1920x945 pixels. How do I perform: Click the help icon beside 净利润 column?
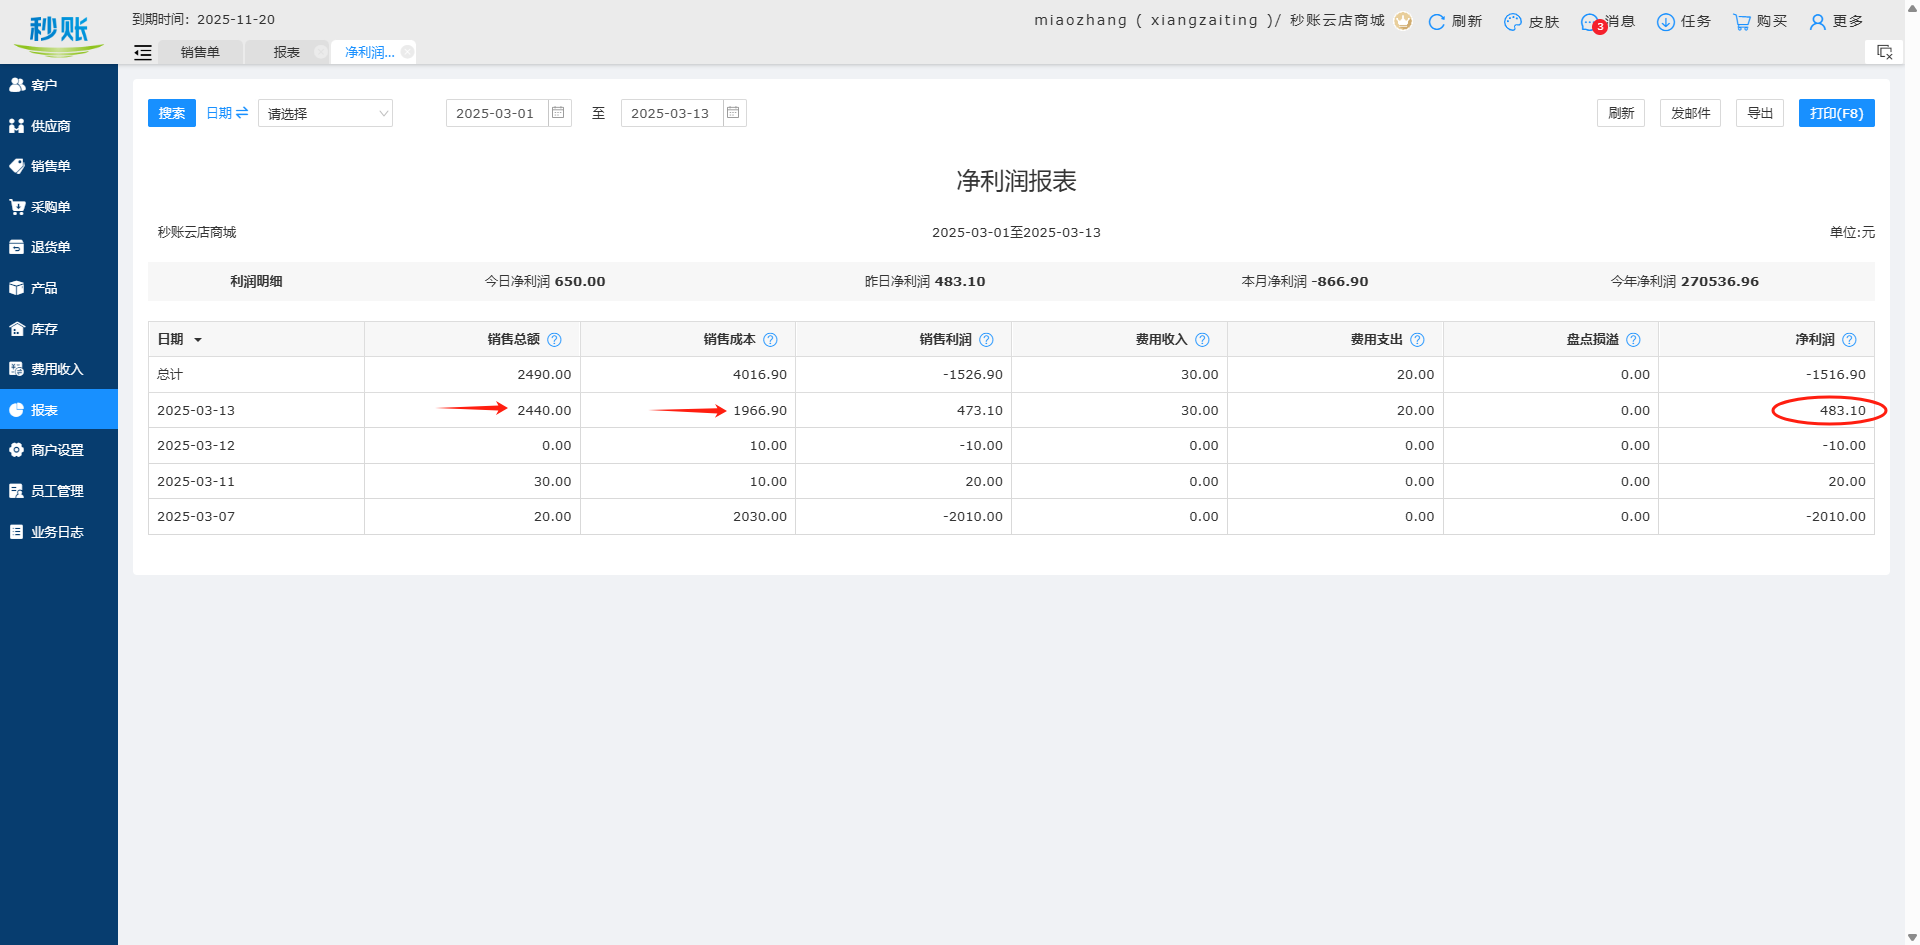click(1849, 340)
